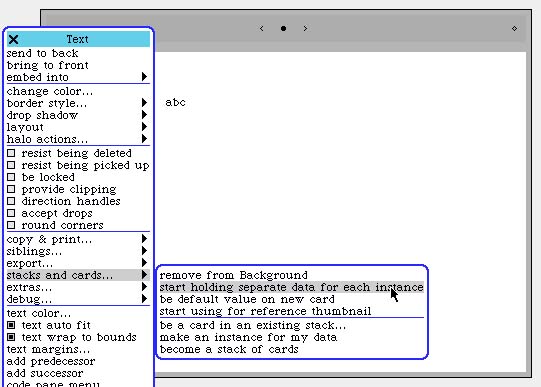Go to next card arrow
The width and height of the screenshot is (541, 387).
[305, 29]
